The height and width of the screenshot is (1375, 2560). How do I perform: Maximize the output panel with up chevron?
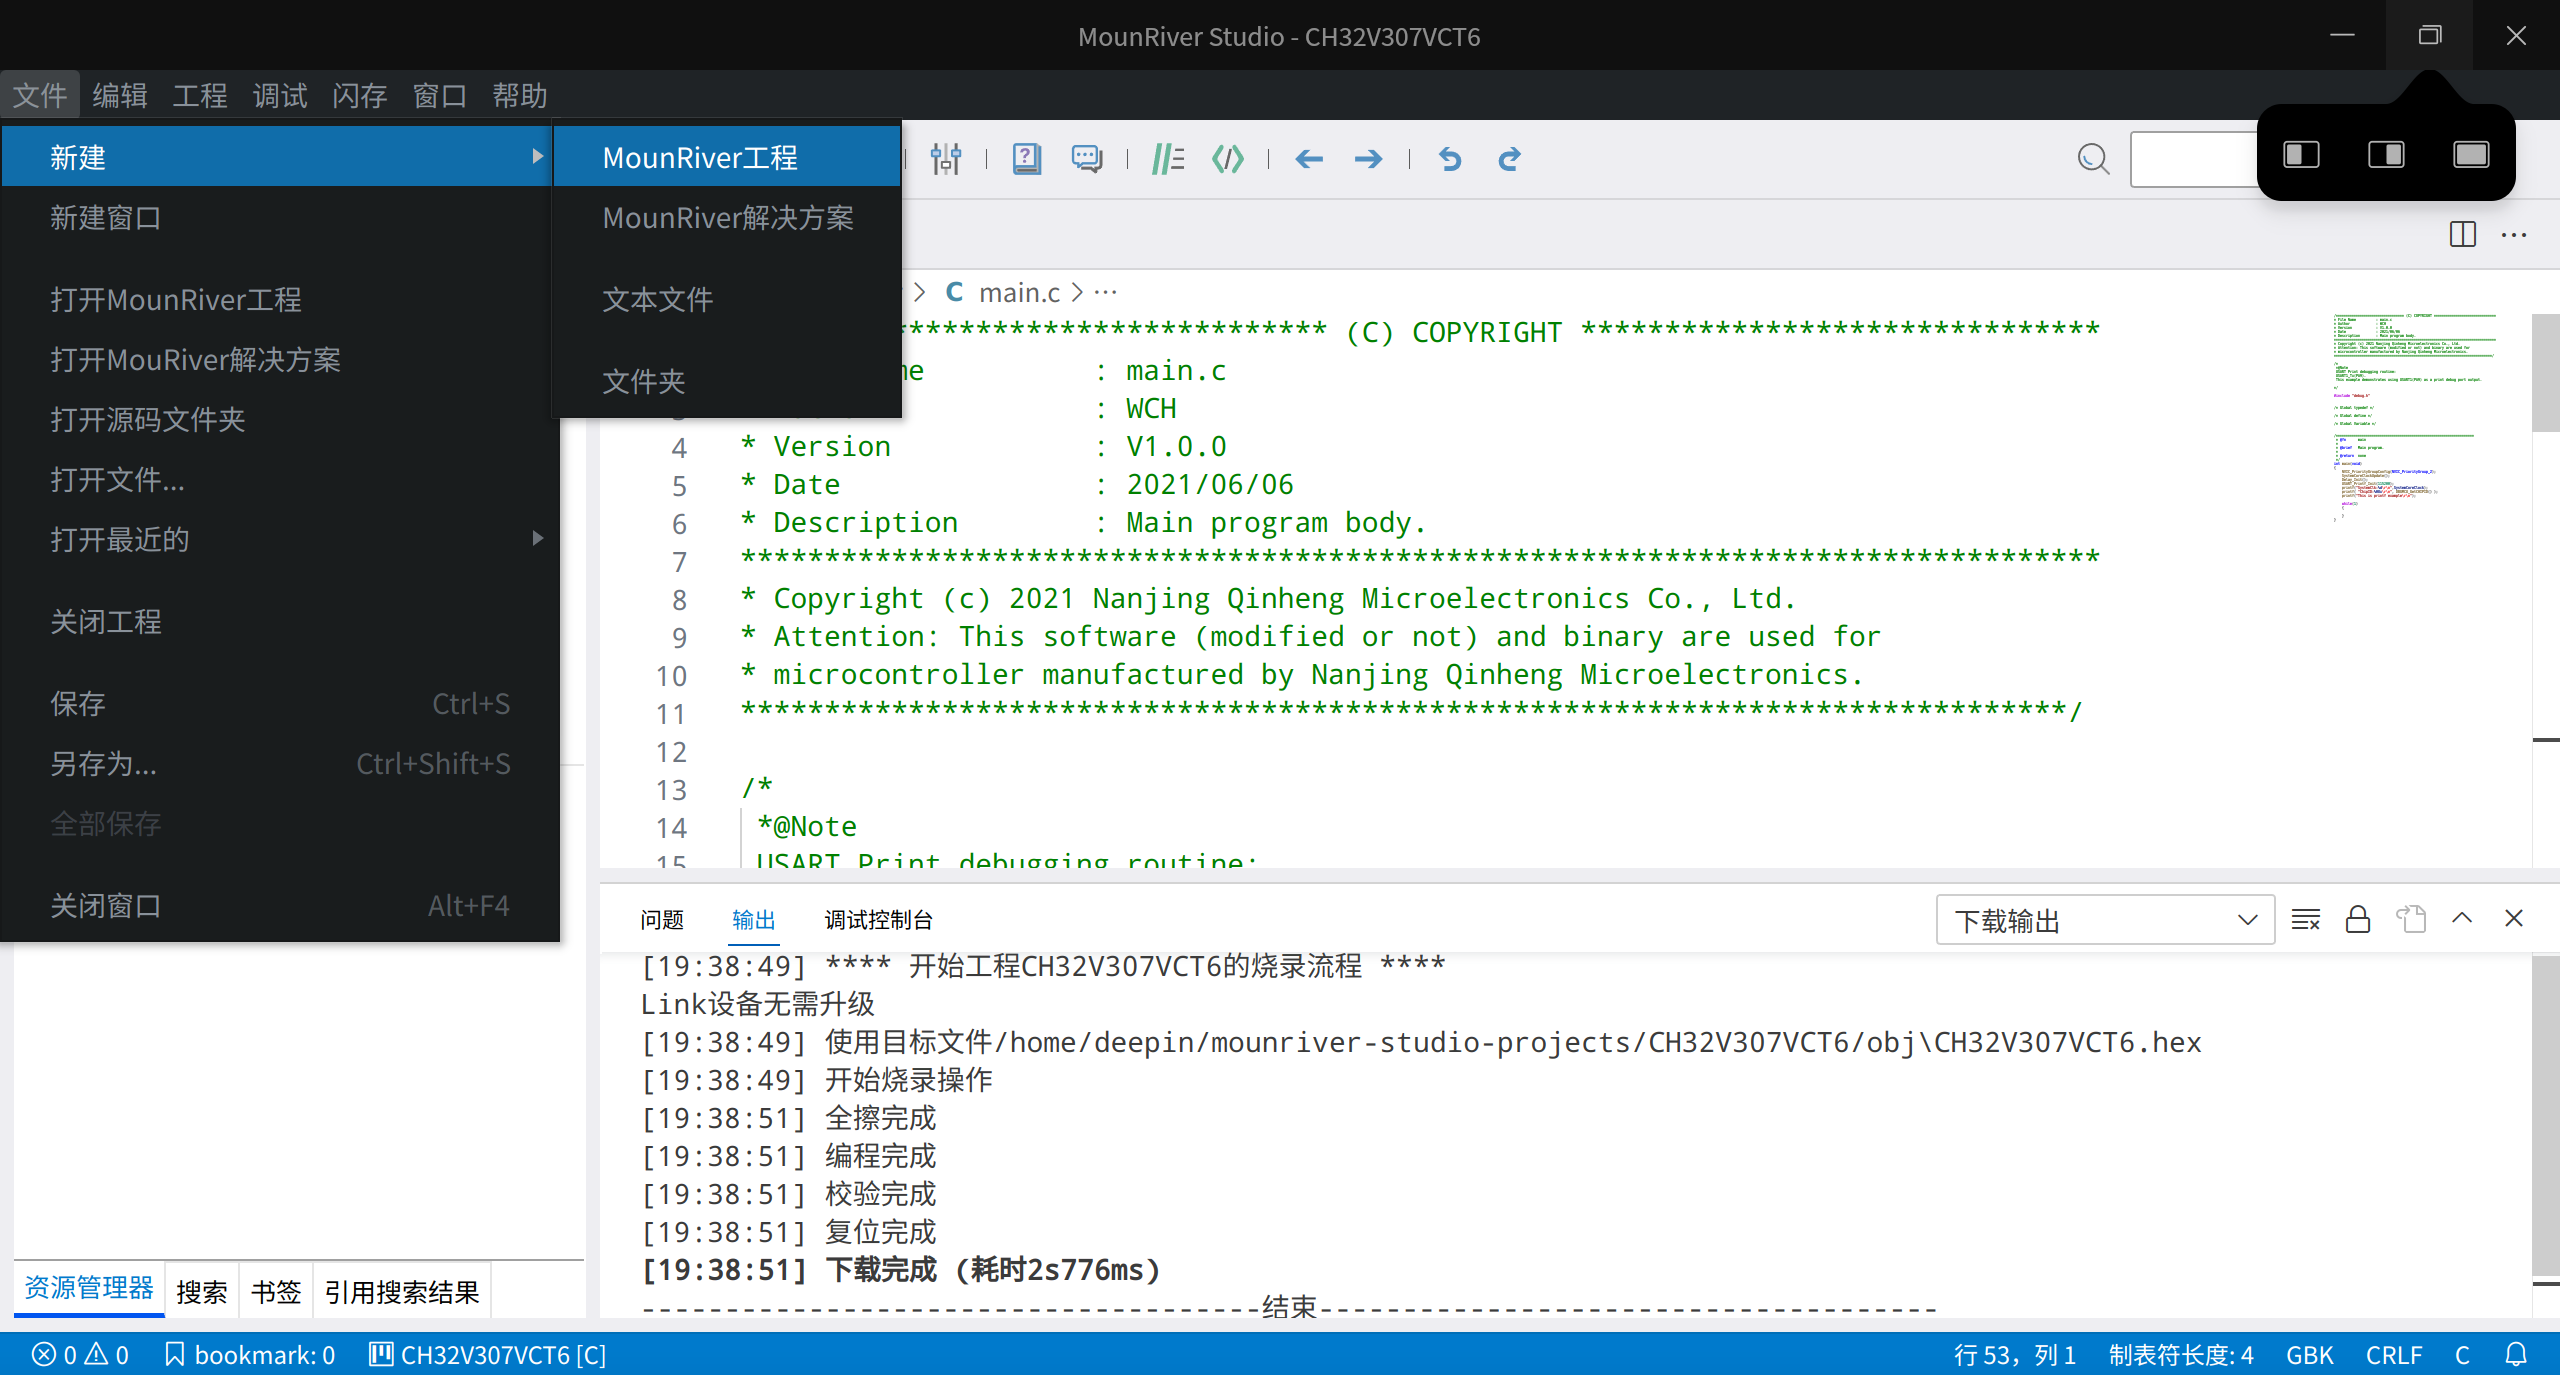[2462, 917]
